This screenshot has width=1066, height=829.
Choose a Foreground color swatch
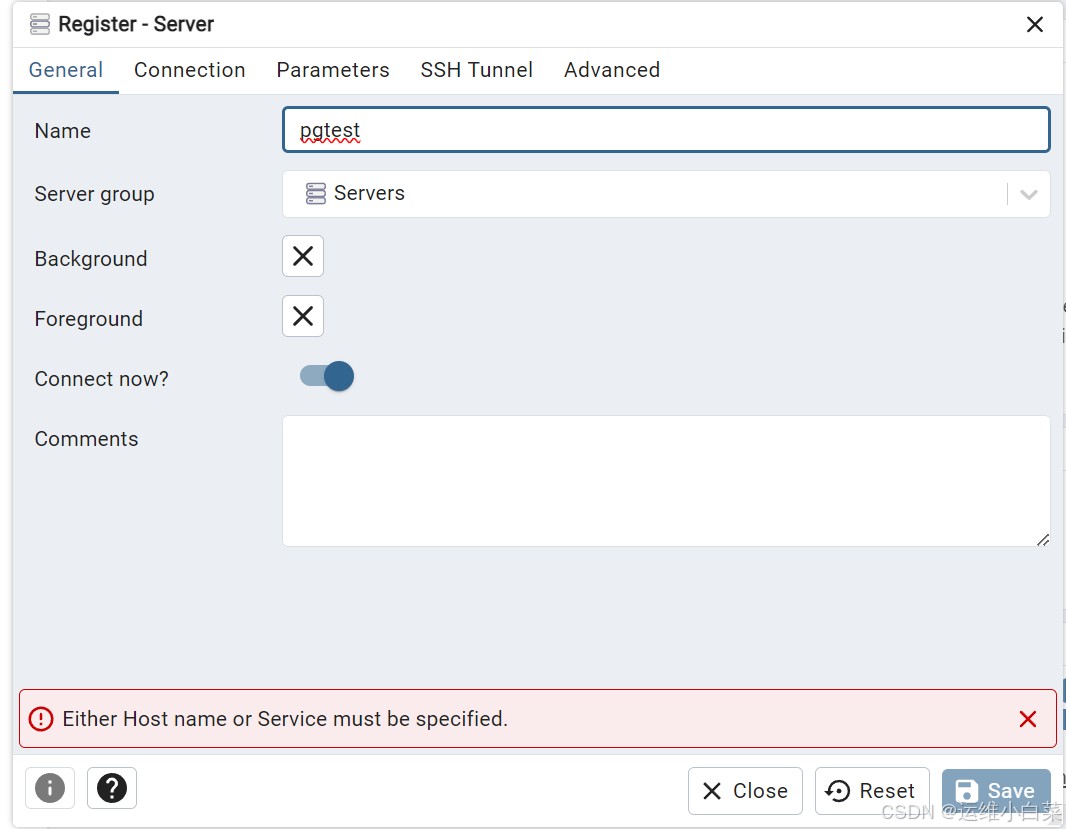point(303,317)
